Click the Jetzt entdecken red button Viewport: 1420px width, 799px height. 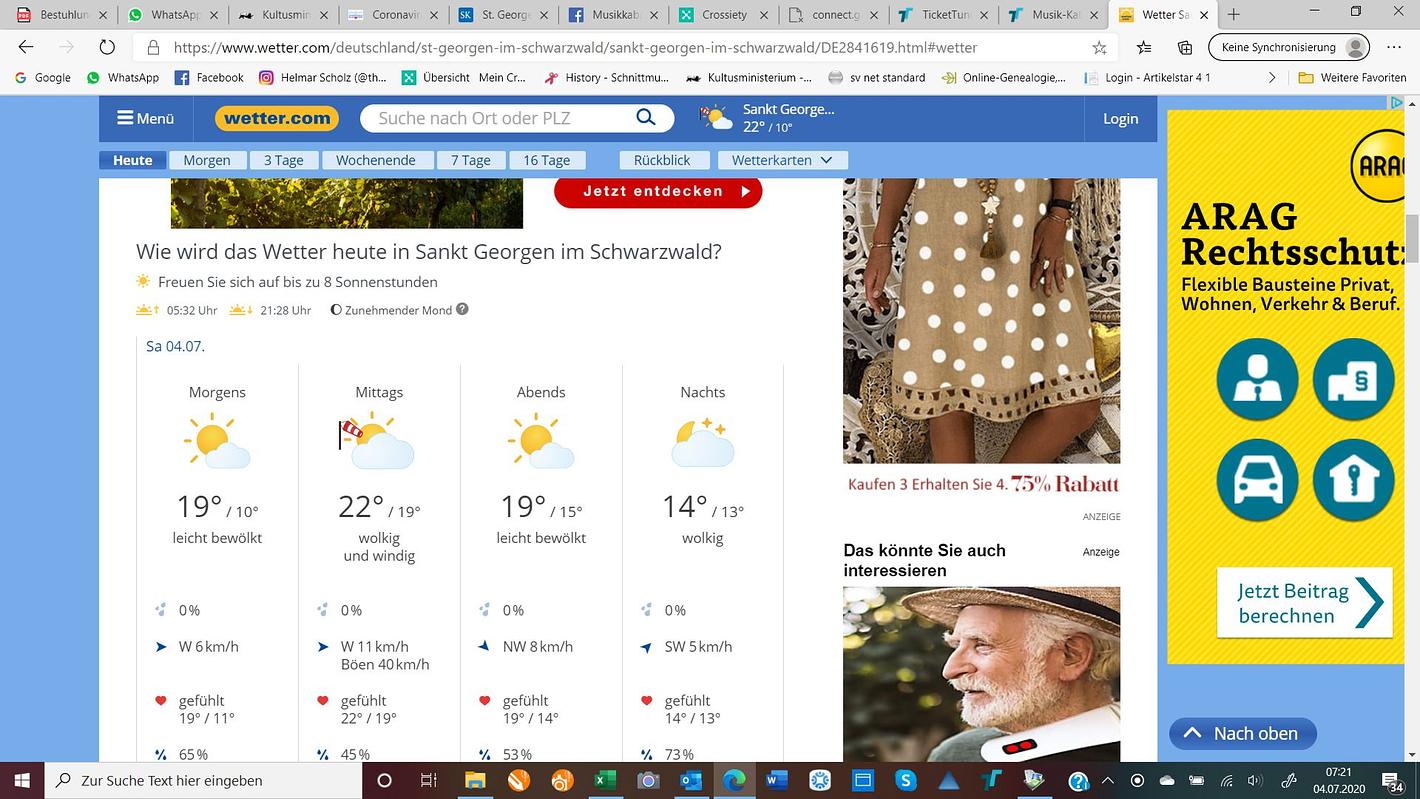[x=658, y=191]
